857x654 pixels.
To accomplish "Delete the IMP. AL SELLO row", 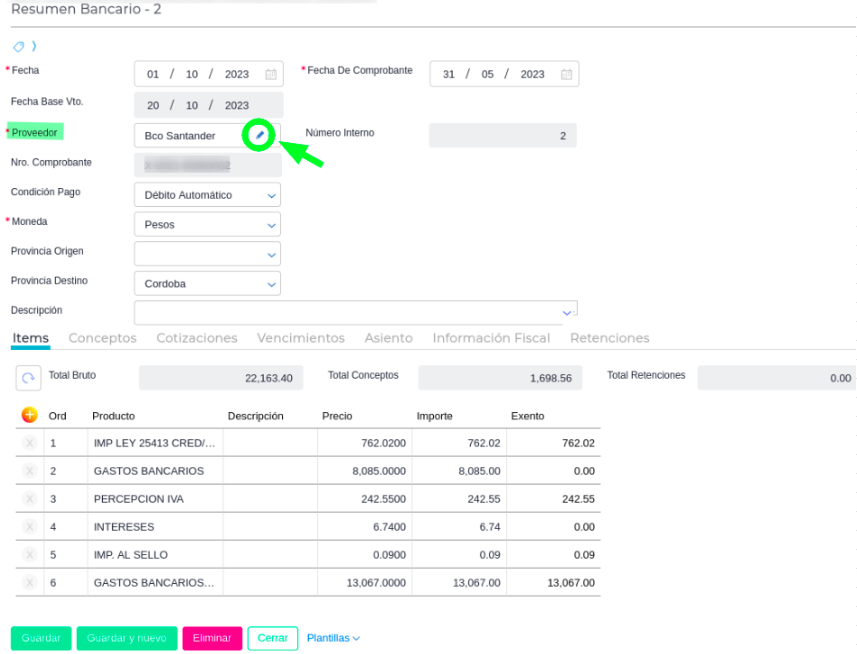I will tap(29, 555).
